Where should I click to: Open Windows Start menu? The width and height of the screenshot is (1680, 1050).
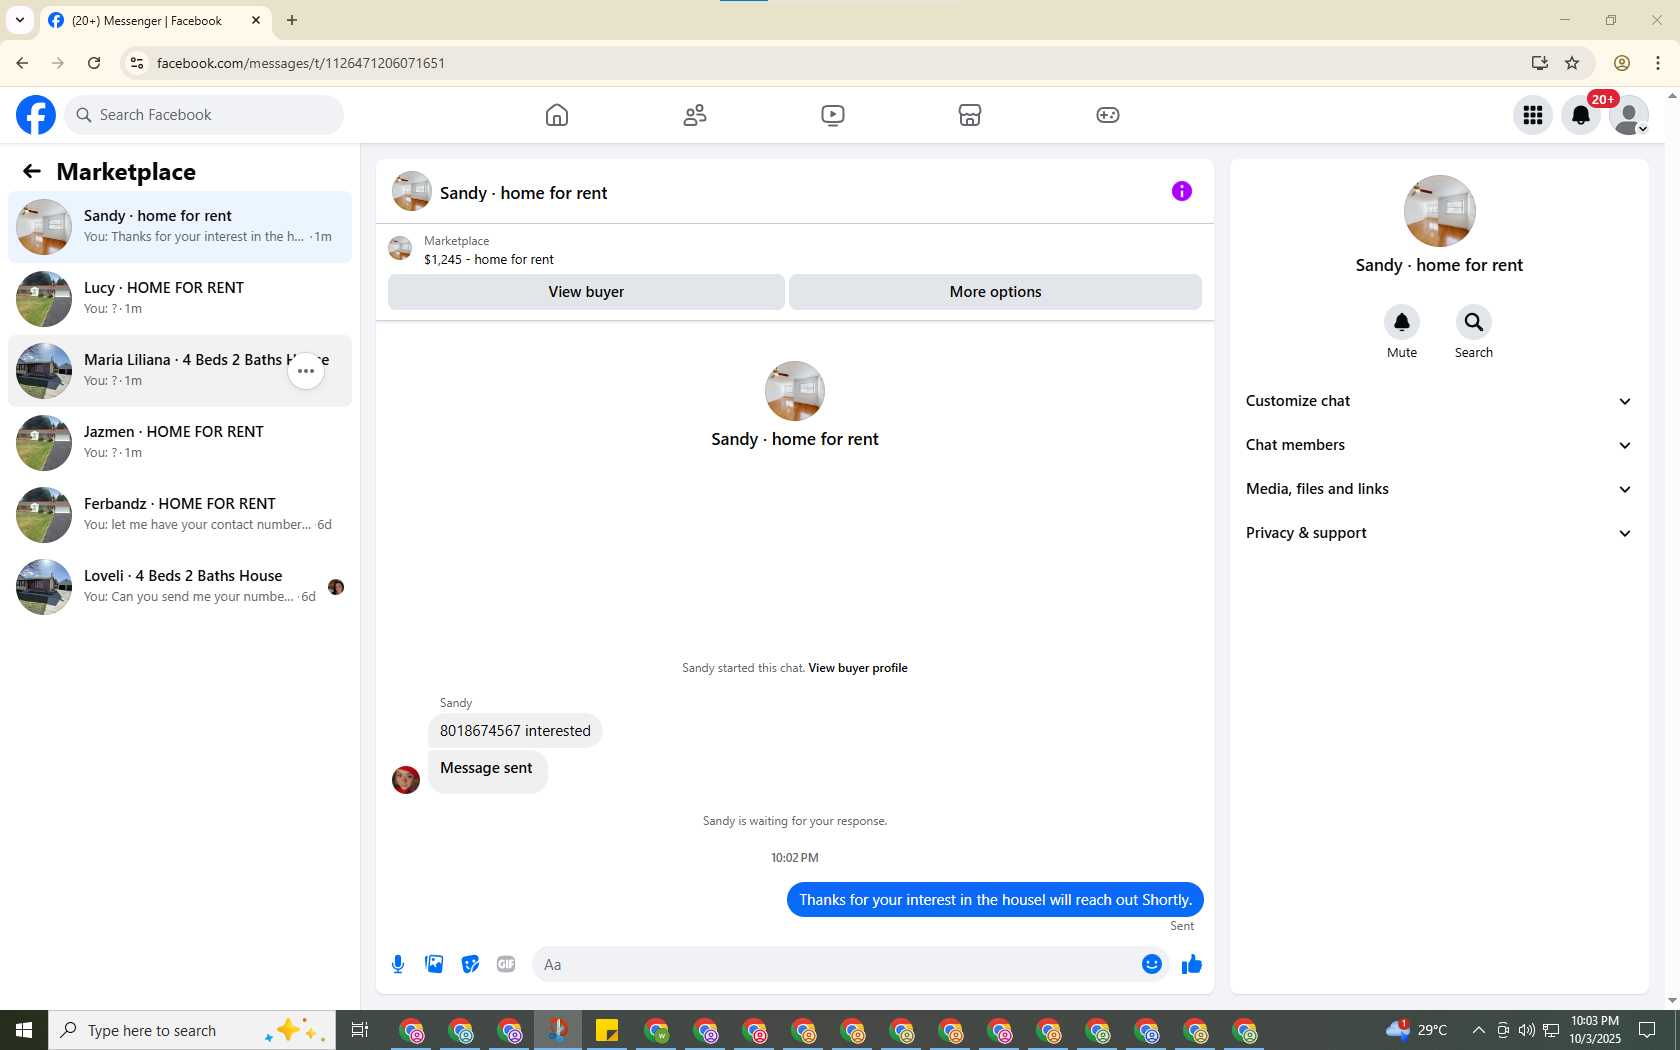click(24, 1030)
